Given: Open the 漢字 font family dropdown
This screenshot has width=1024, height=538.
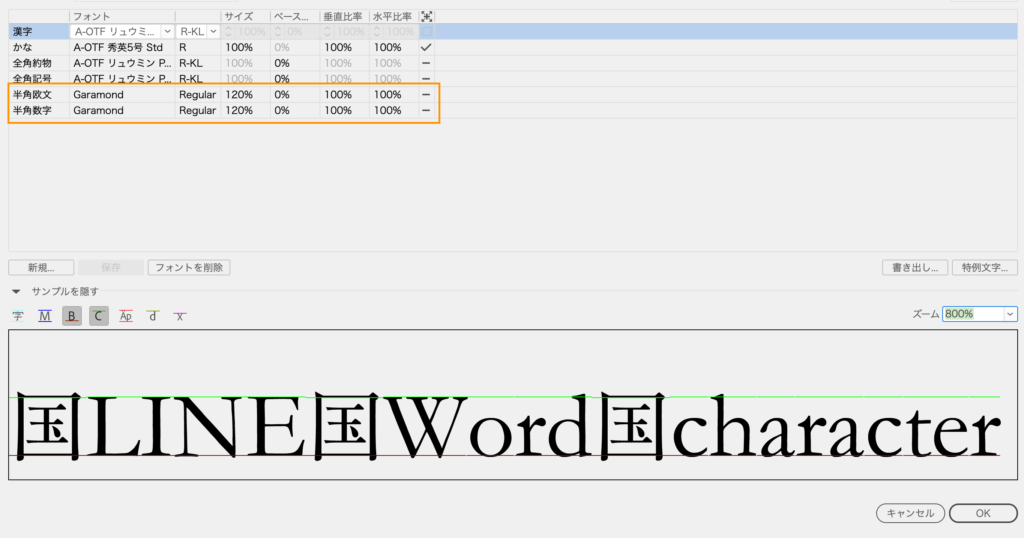Looking at the screenshot, I should click(x=166, y=32).
